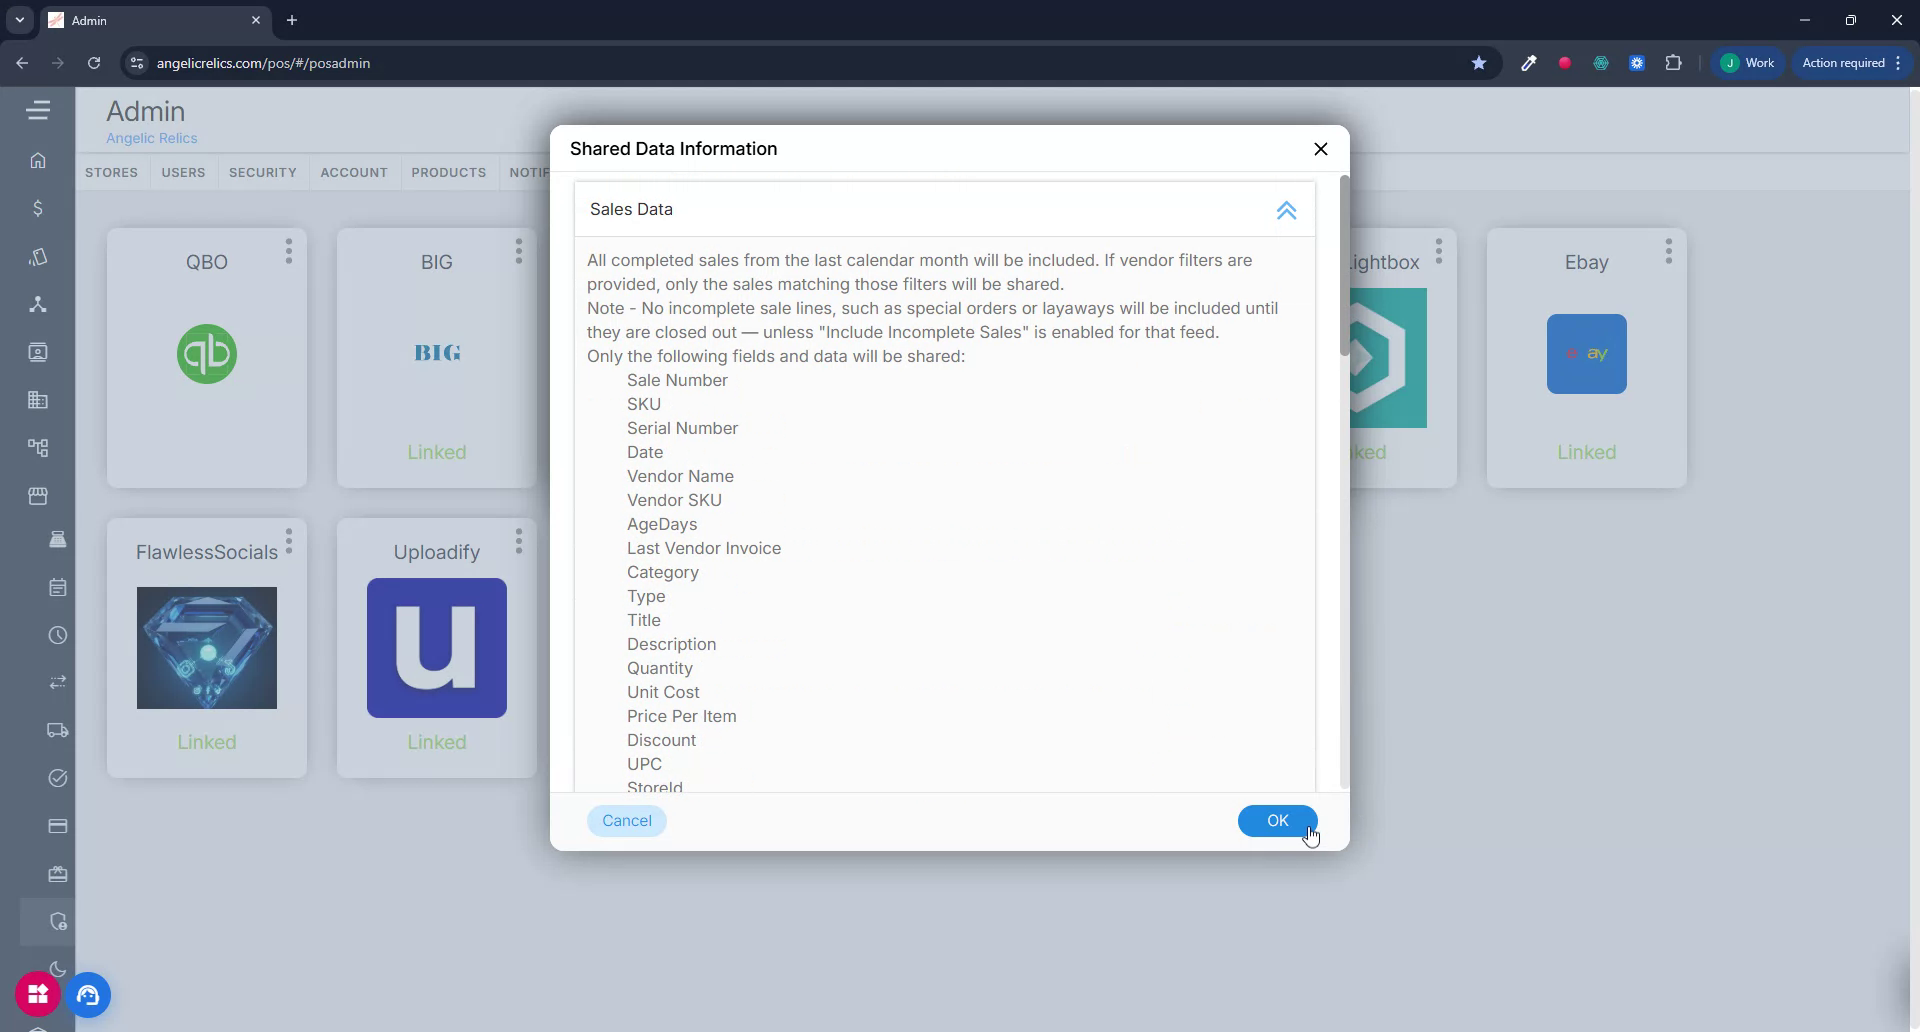This screenshot has width=1920, height=1032.
Task: Click the red record extension icon
Action: click(x=1564, y=63)
